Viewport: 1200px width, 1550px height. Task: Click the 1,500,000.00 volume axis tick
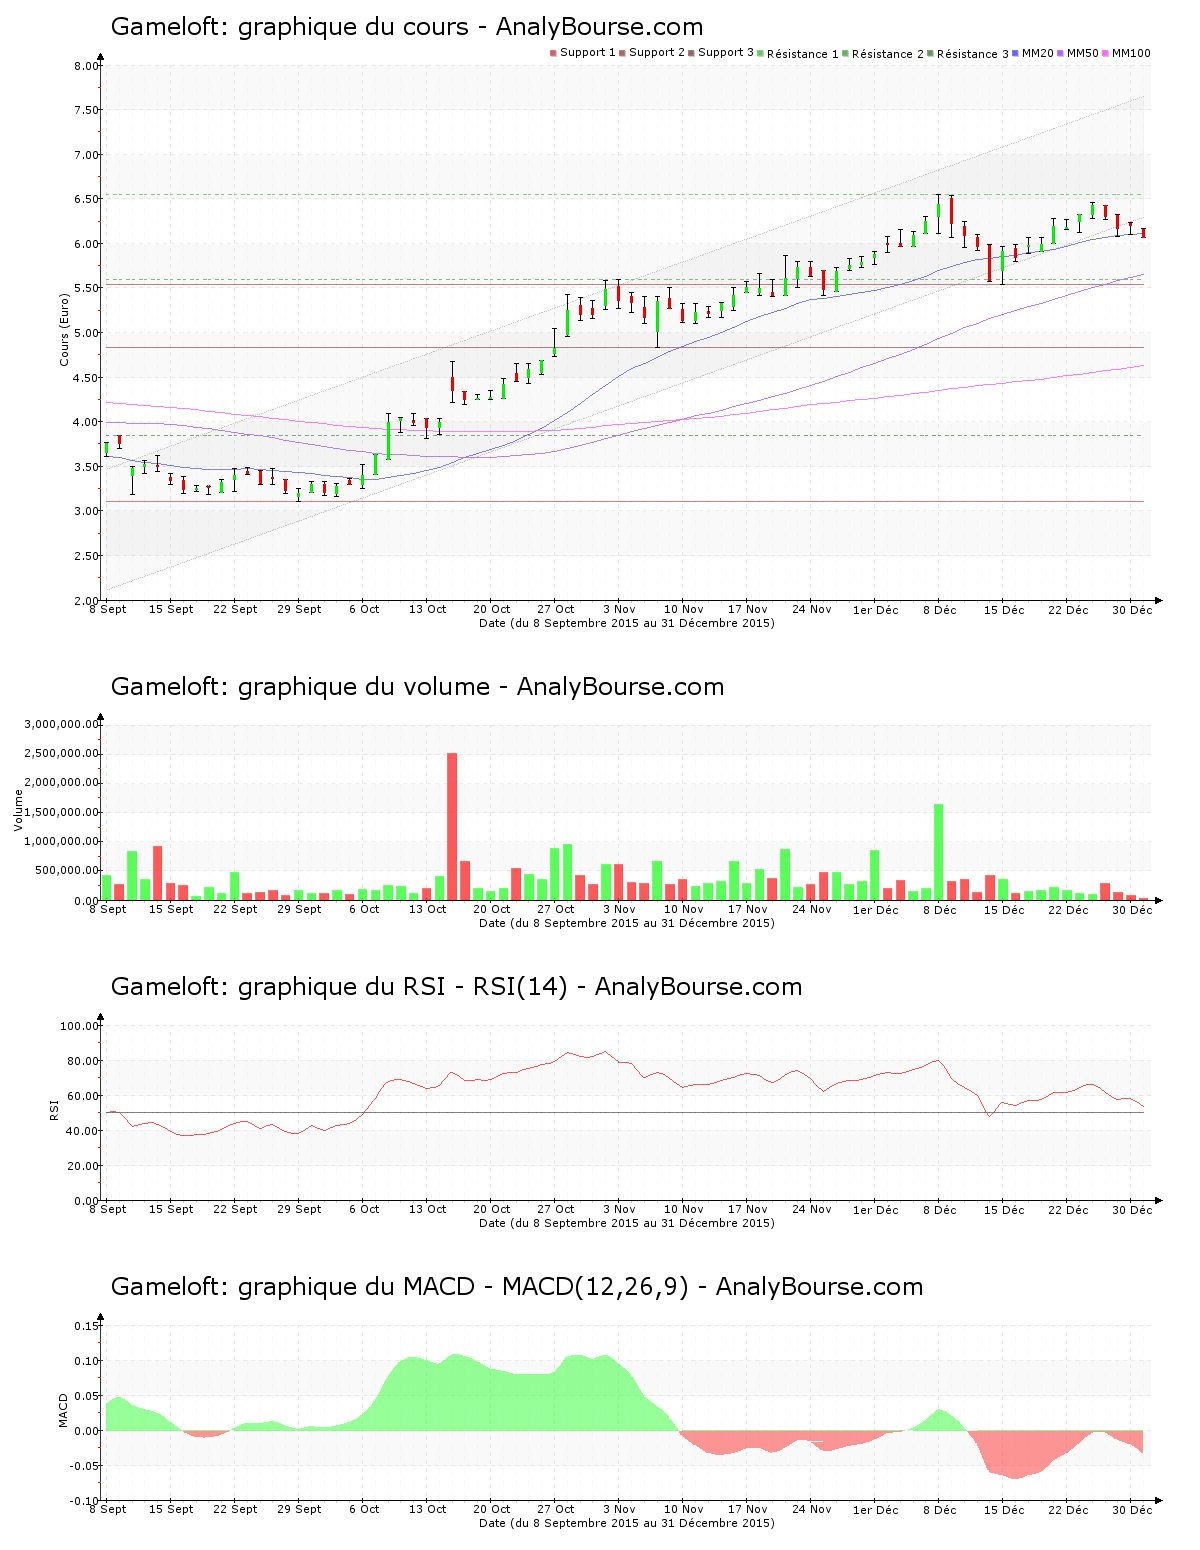pyautogui.click(x=61, y=812)
